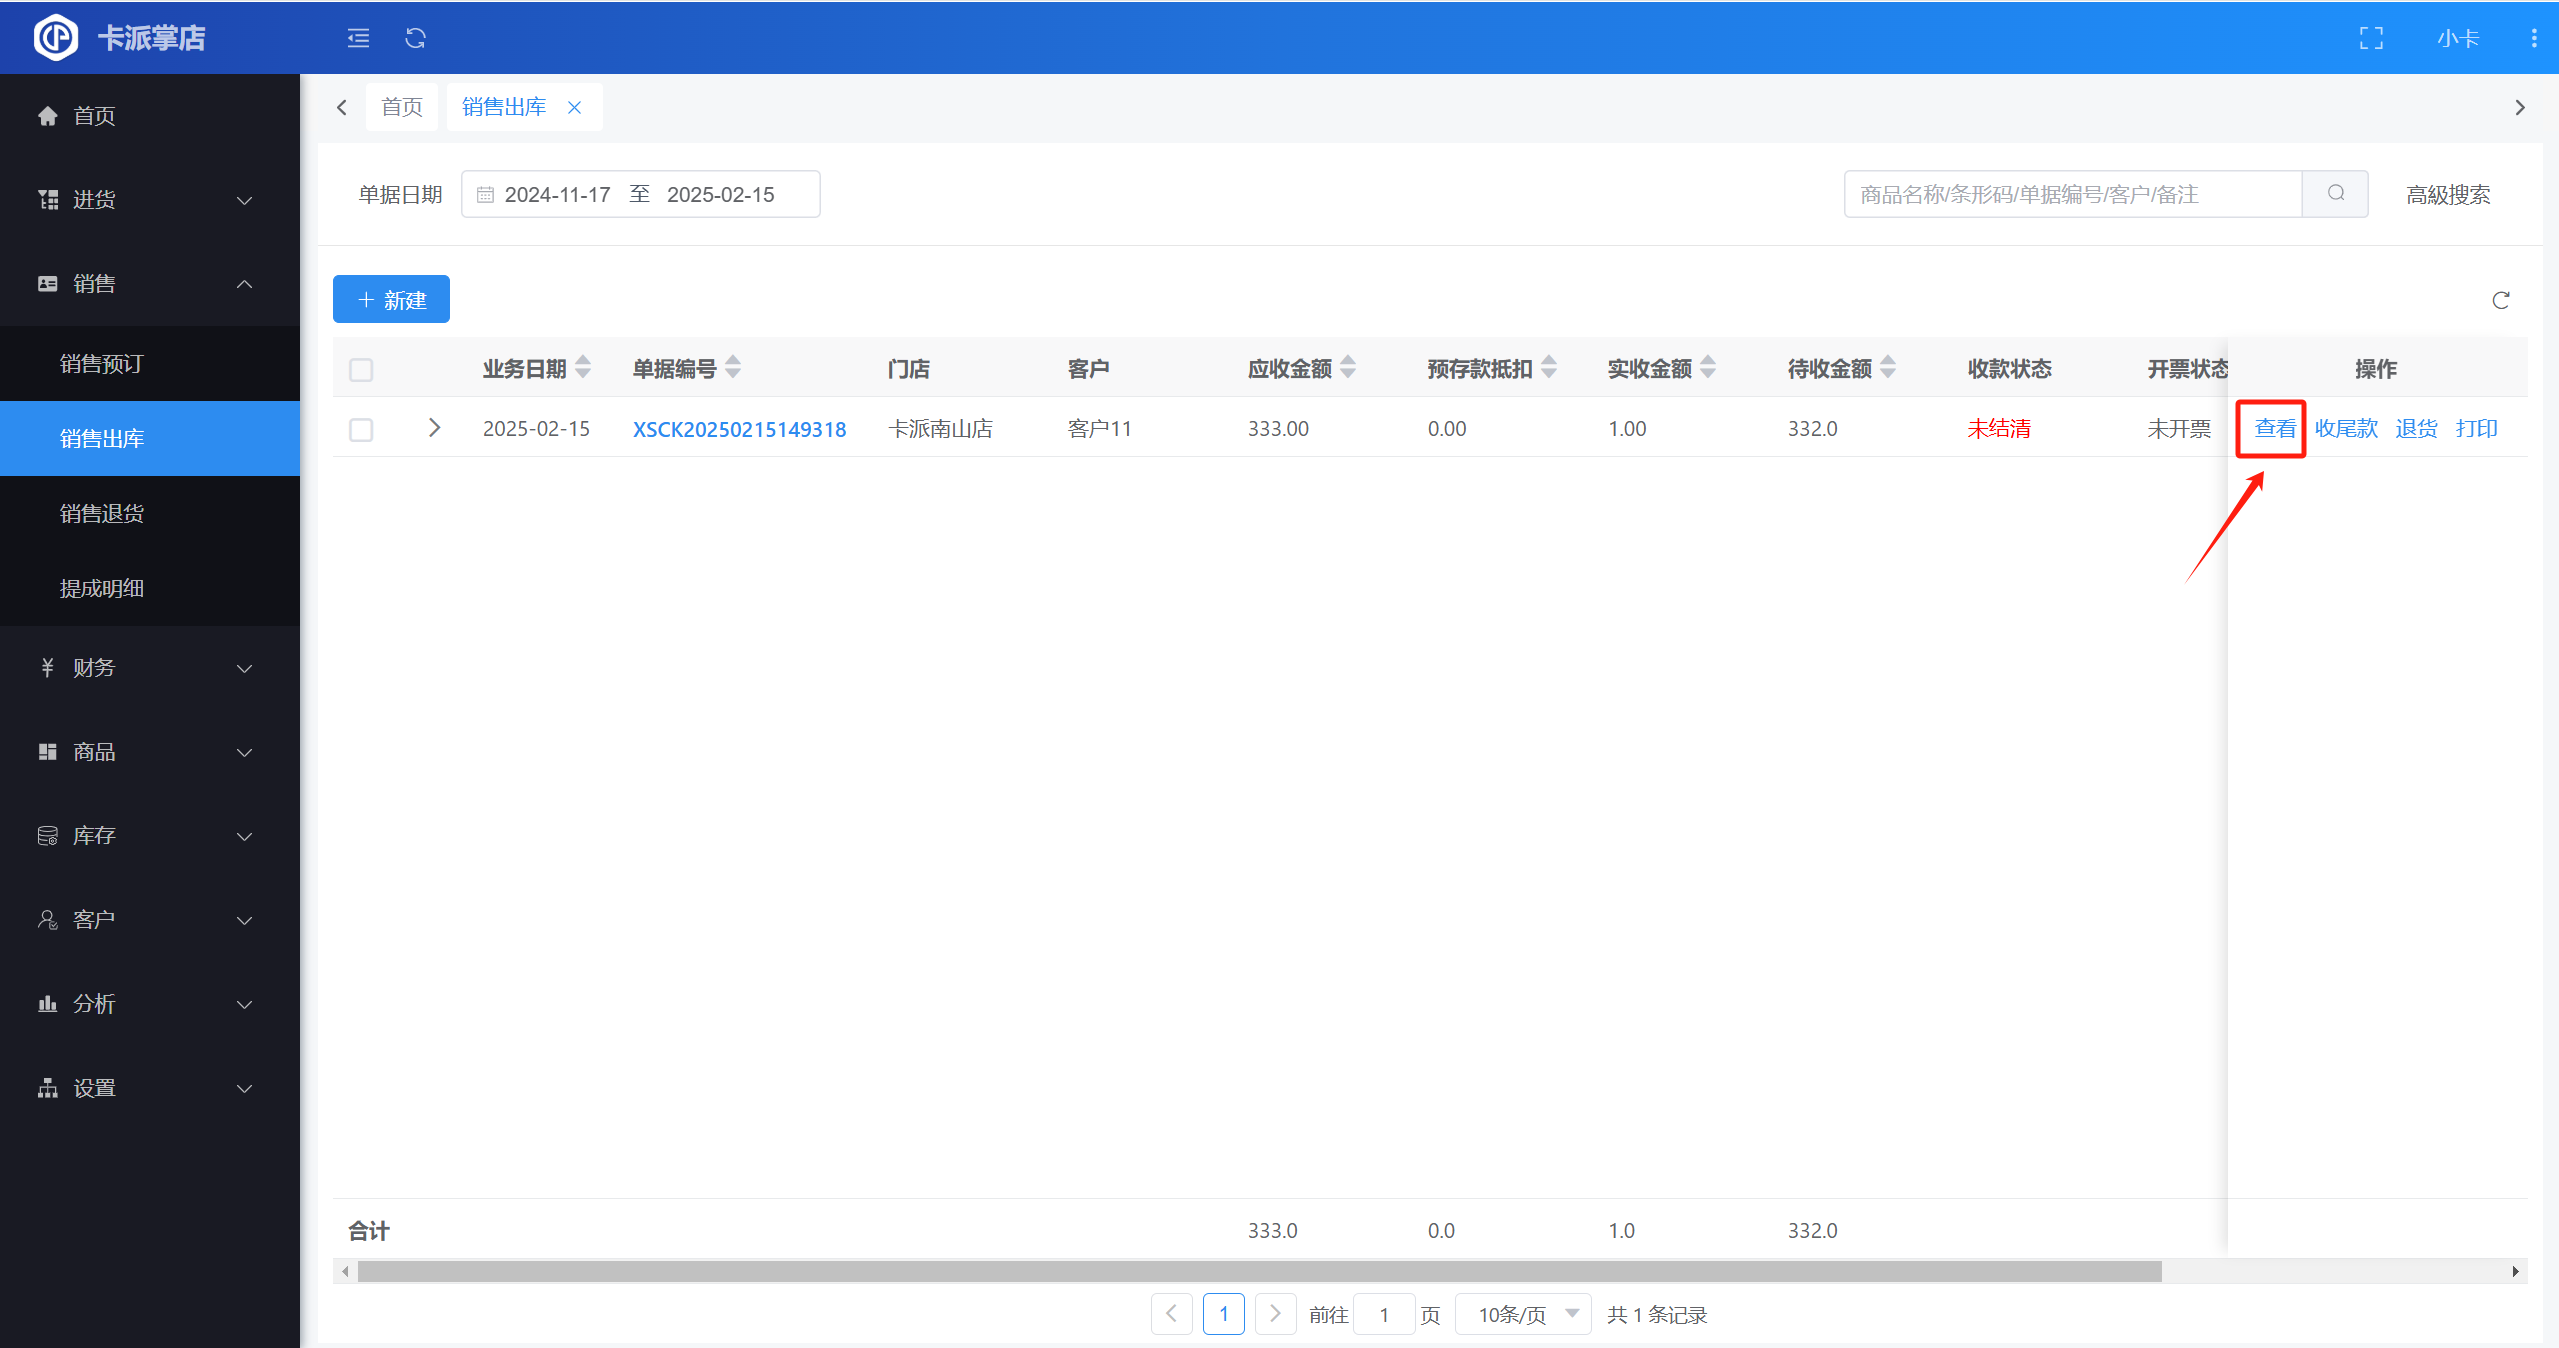
Task: Open order link XSCK20250215149318
Action: (x=739, y=429)
